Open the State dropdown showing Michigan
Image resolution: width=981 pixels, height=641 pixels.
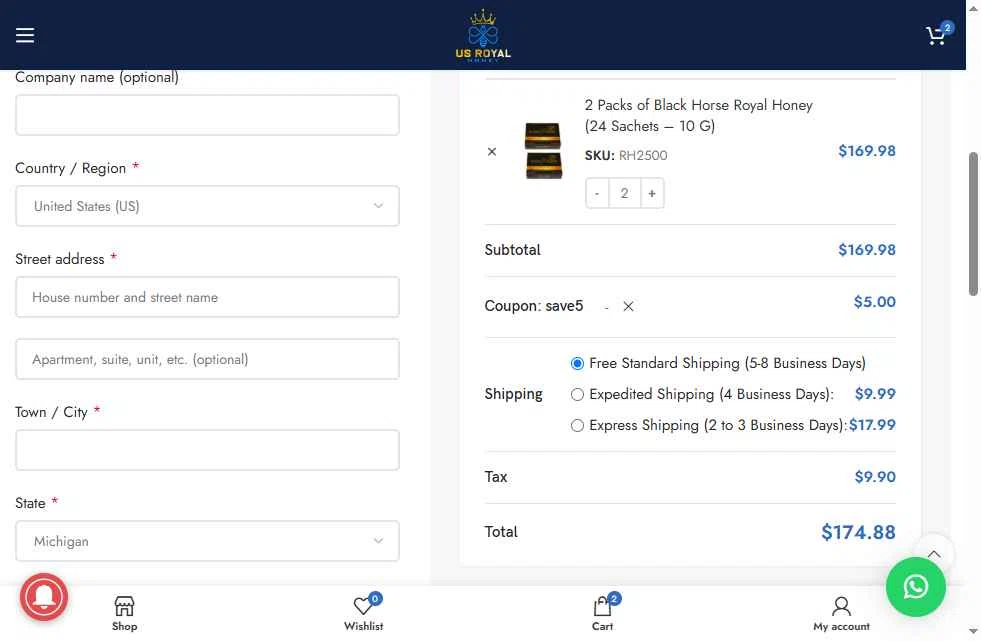(x=207, y=541)
